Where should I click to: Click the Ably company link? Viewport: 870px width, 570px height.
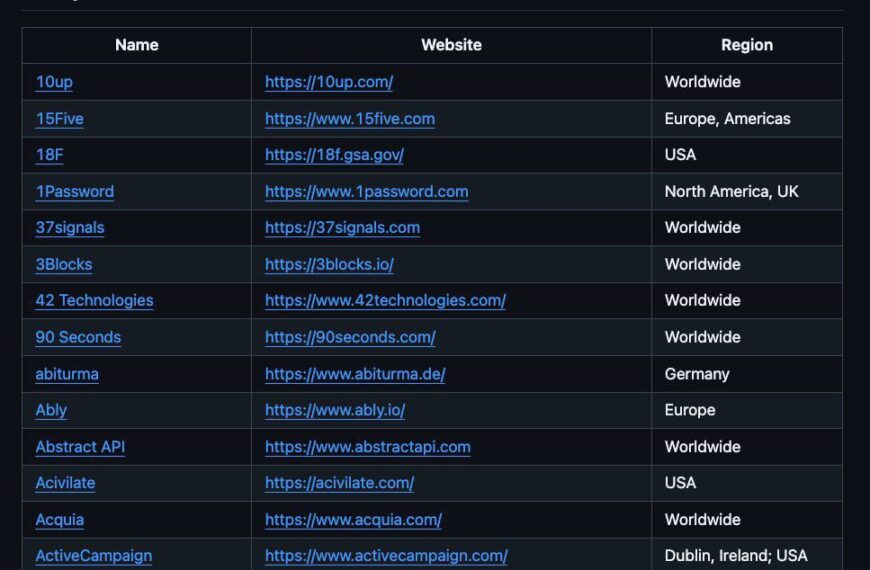coord(51,410)
